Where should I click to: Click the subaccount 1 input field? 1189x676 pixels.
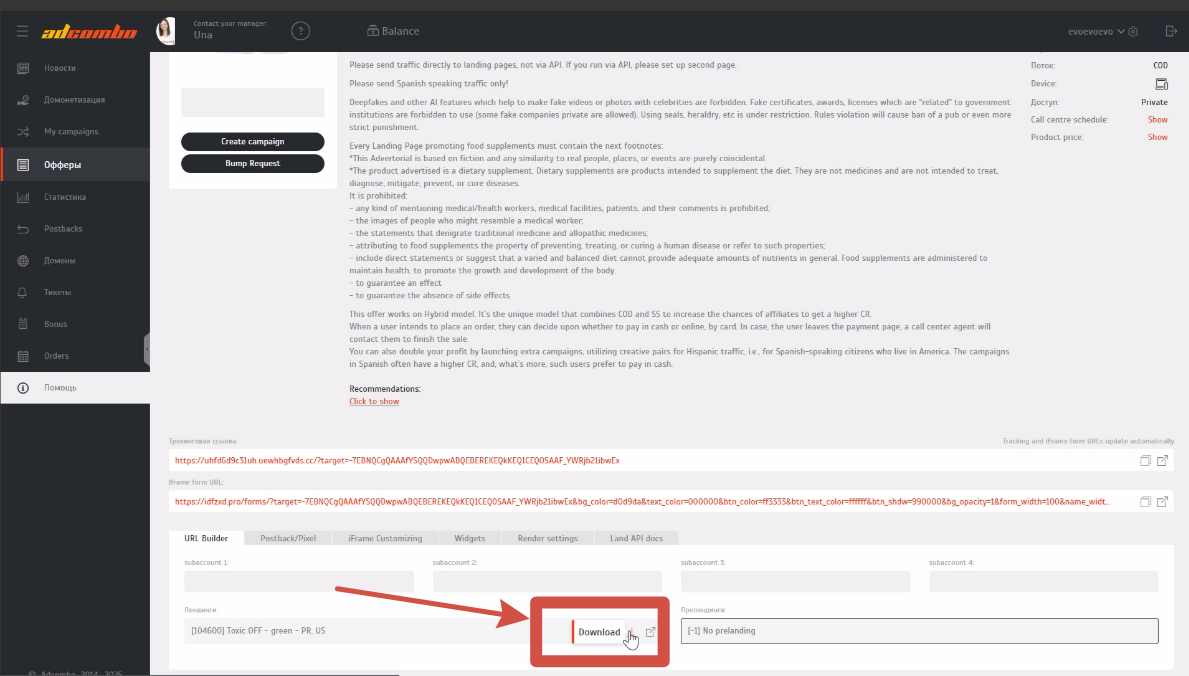click(x=299, y=581)
